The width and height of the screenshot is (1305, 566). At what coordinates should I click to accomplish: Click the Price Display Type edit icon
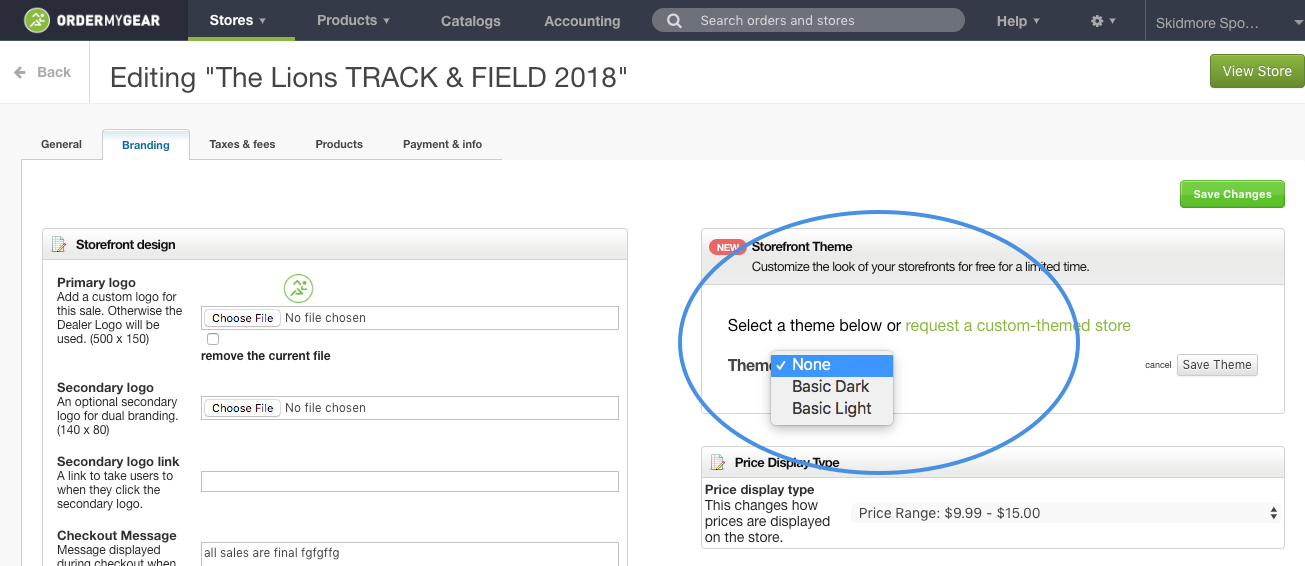[717, 462]
